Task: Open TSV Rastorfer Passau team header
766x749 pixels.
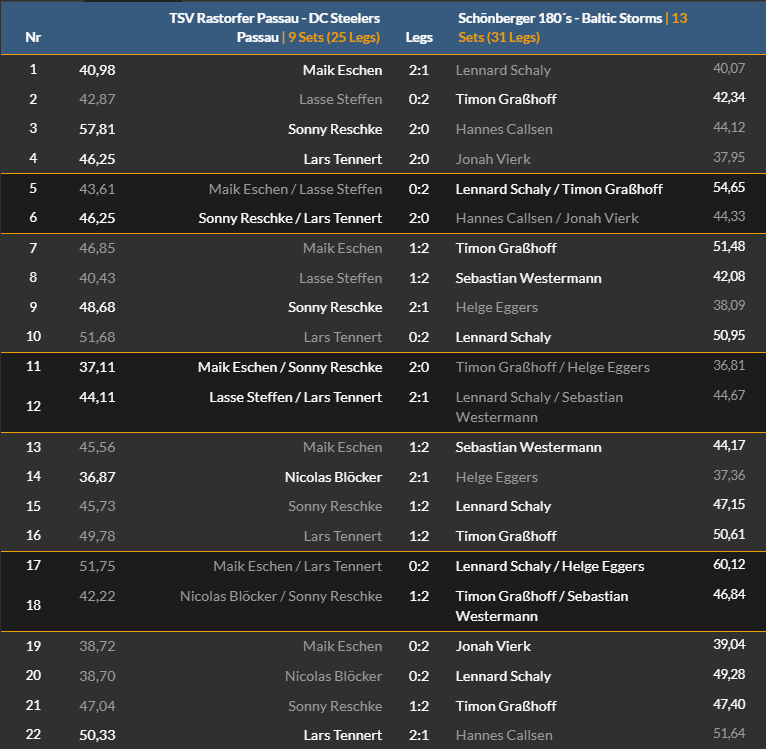Action: point(275,27)
